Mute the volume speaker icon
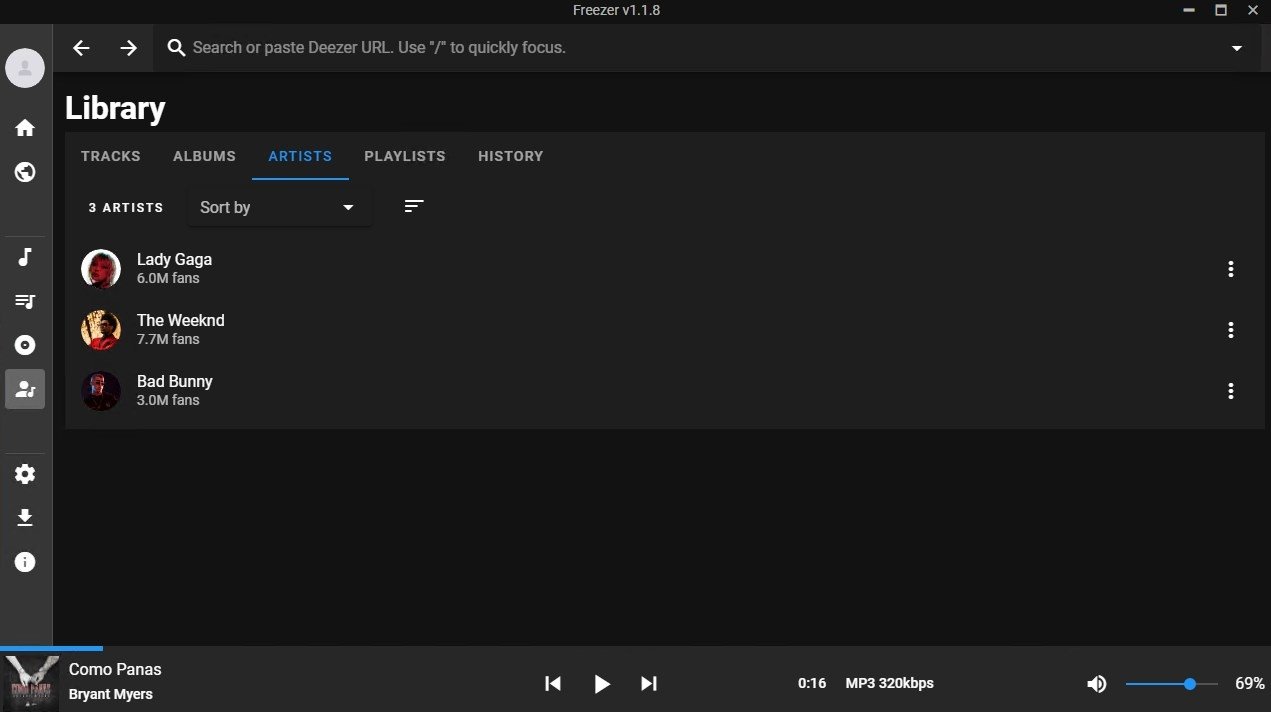The height and width of the screenshot is (712, 1271). 1097,684
